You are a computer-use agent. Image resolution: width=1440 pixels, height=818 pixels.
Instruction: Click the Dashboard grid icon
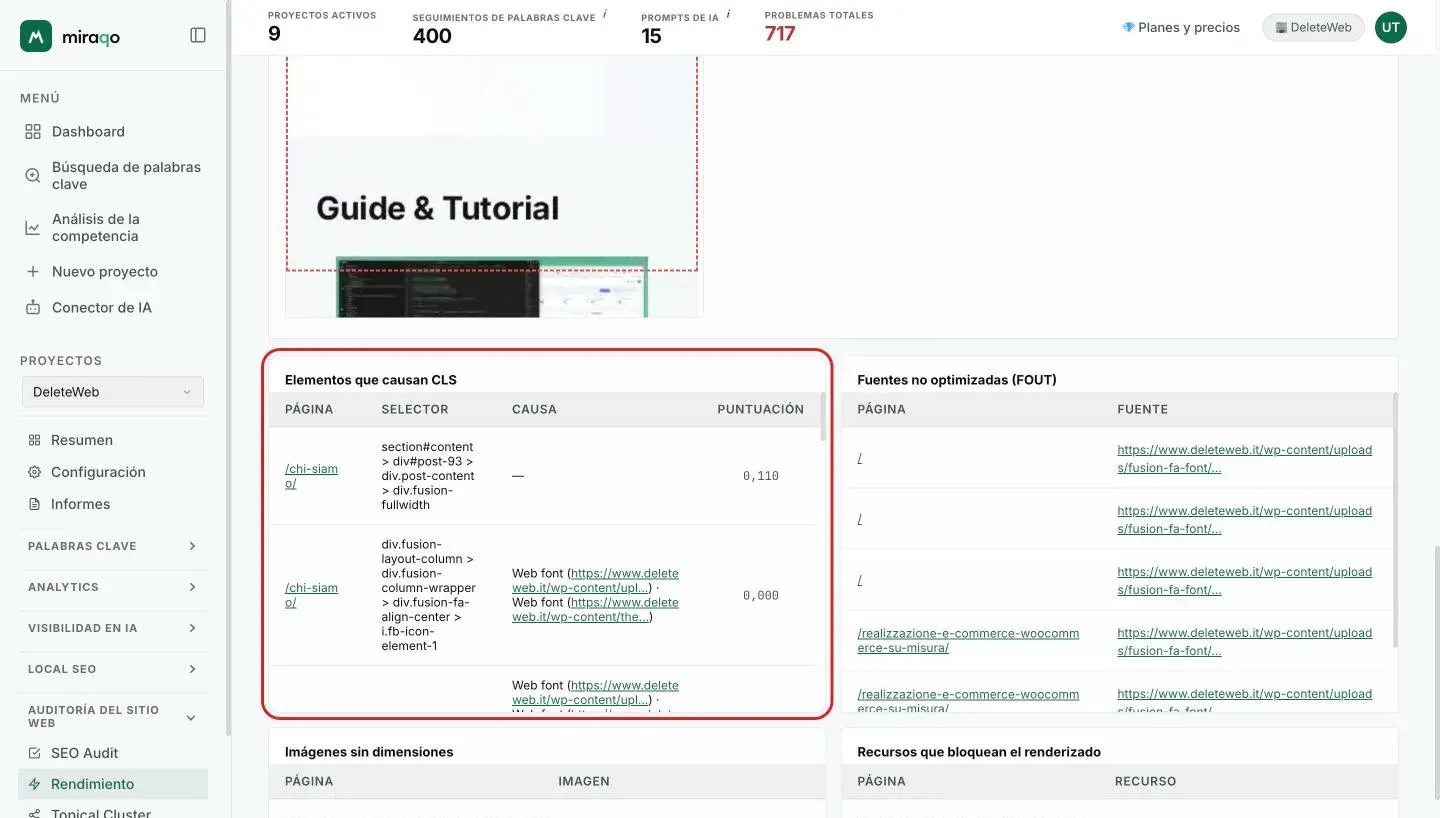(x=33, y=131)
